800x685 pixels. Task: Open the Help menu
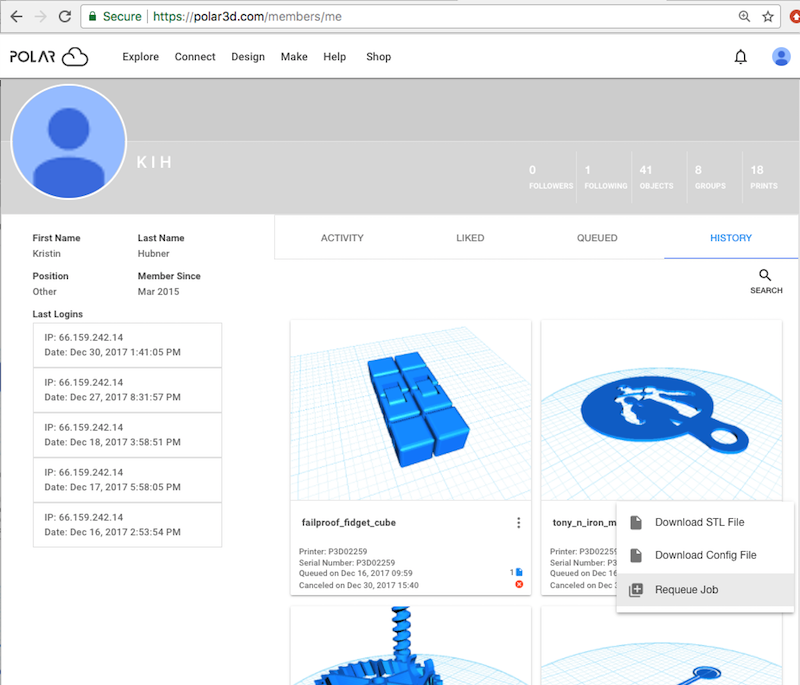click(335, 57)
